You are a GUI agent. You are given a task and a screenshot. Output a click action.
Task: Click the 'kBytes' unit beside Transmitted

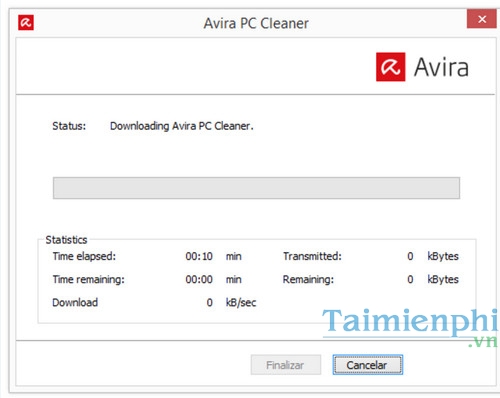click(443, 256)
